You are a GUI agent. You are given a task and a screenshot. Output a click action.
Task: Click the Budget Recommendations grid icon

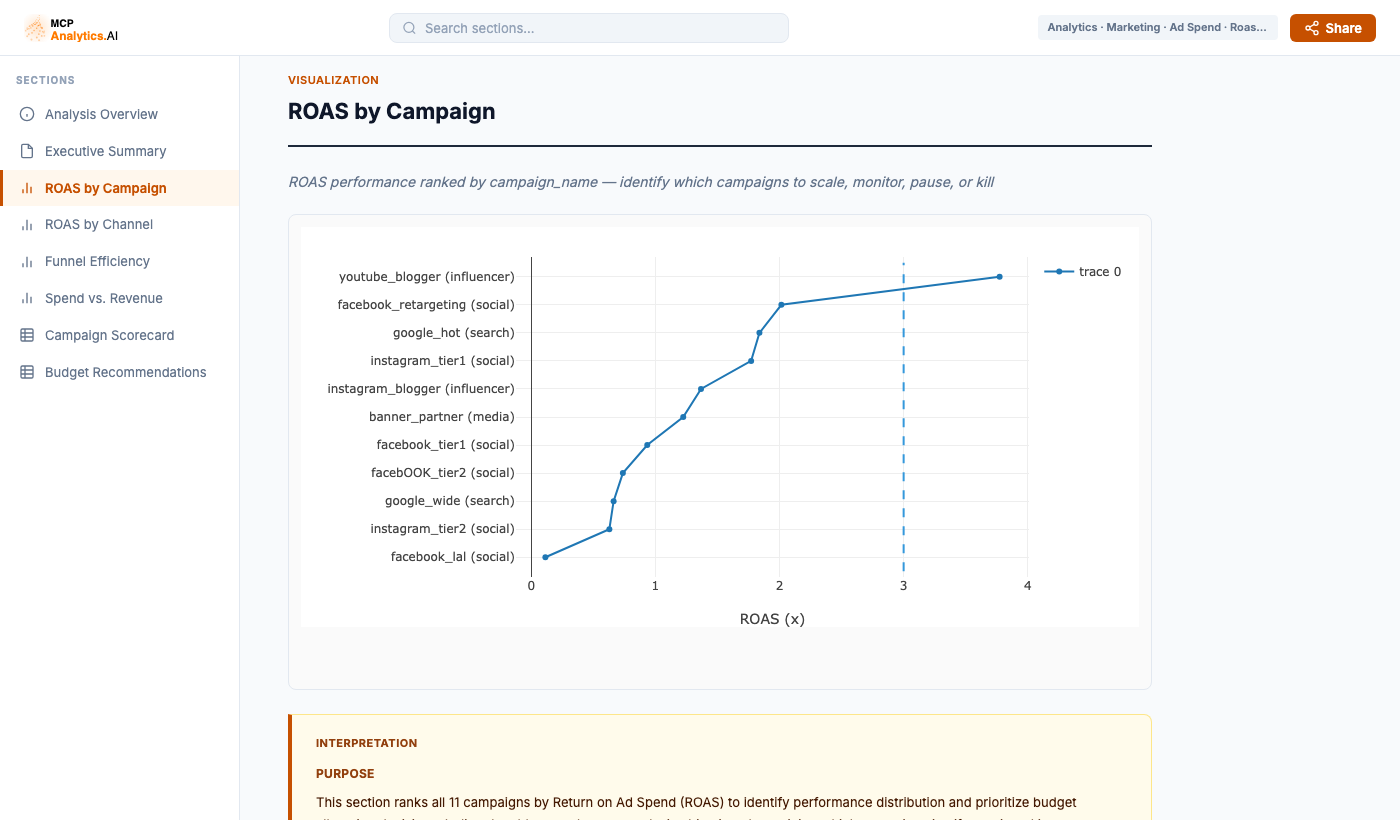coord(28,372)
